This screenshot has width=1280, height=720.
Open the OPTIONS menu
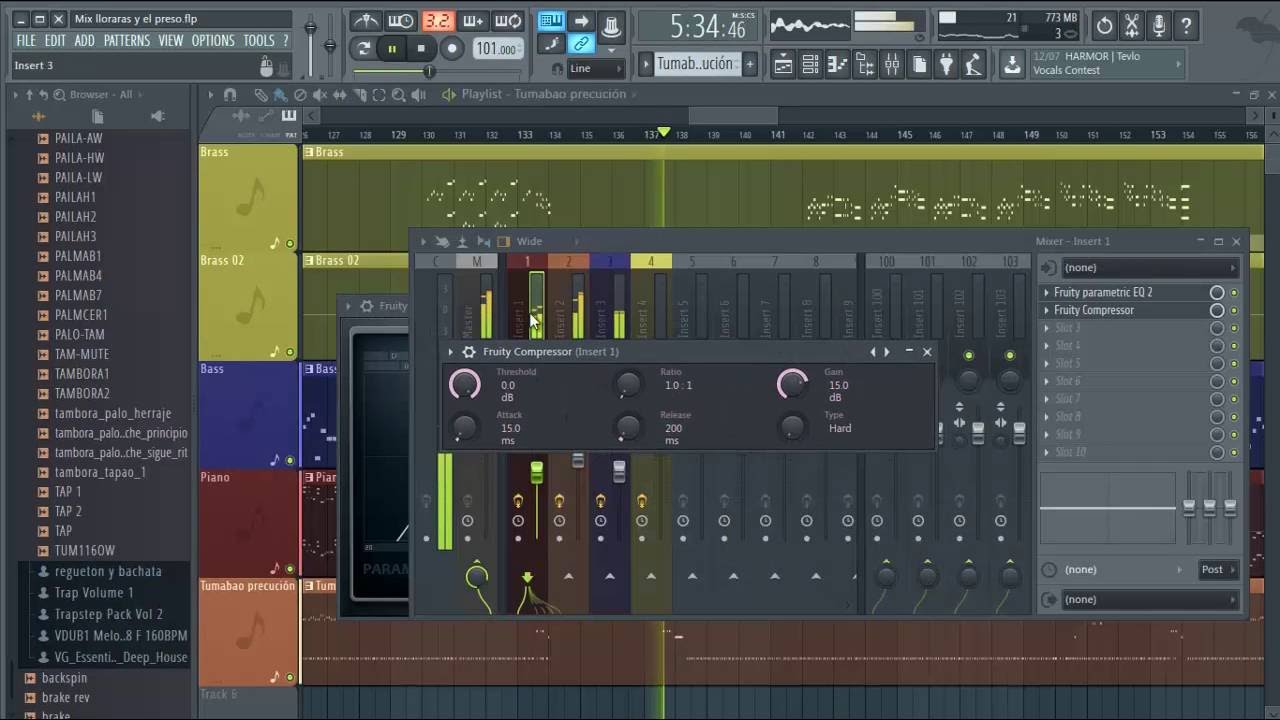click(x=213, y=41)
